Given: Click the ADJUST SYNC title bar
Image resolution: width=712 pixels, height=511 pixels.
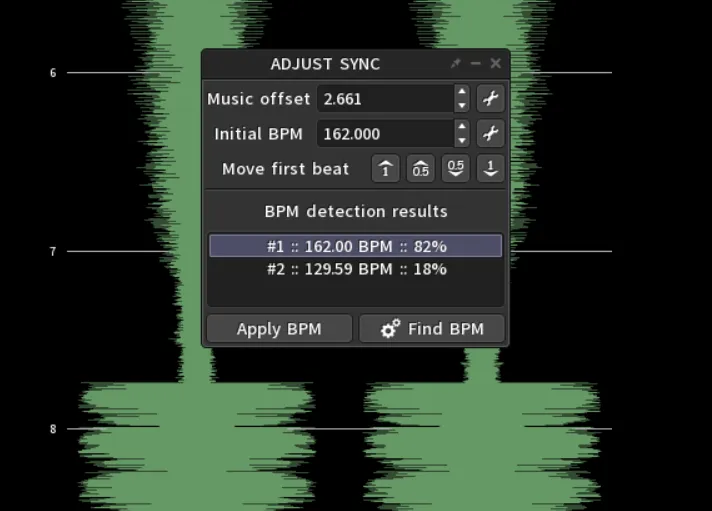Looking at the screenshot, I should pyautogui.click(x=325, y=64).
